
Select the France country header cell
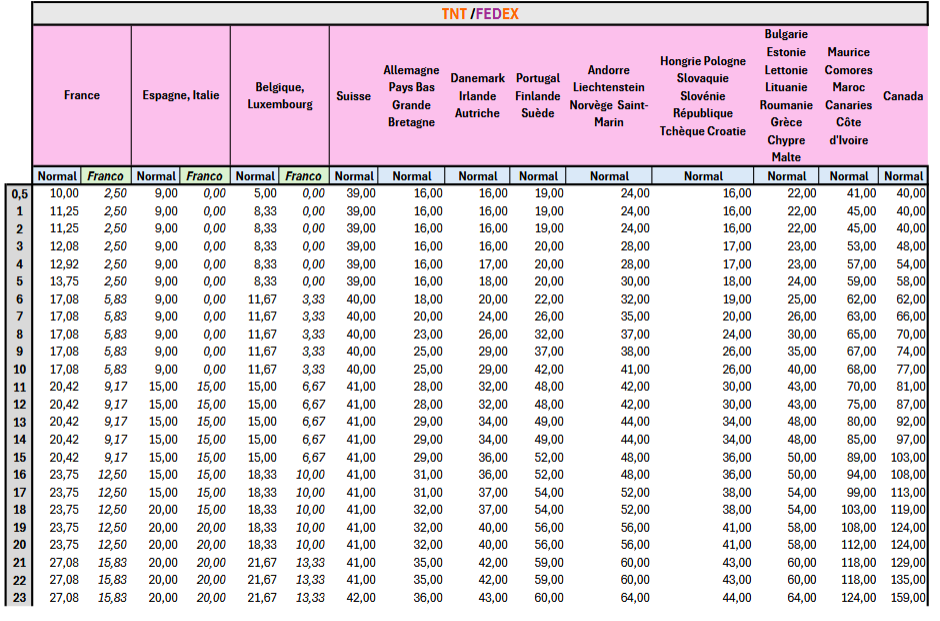click(x=82, y=95)
